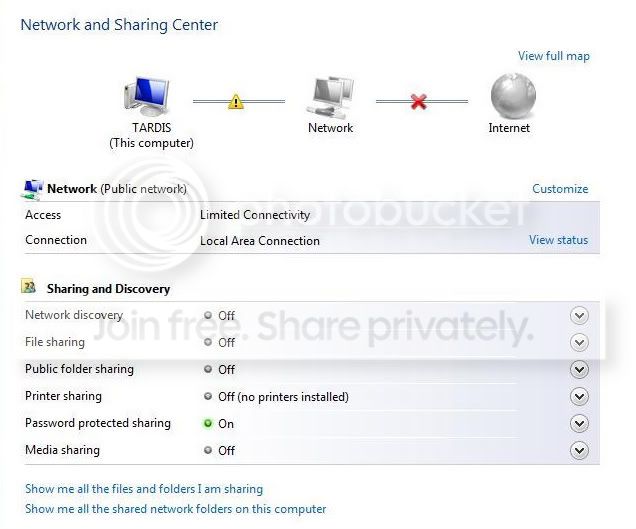Screen dimensions: 636x529
Task: Click Show me all files and folders I am sharing
Action: 144,489
